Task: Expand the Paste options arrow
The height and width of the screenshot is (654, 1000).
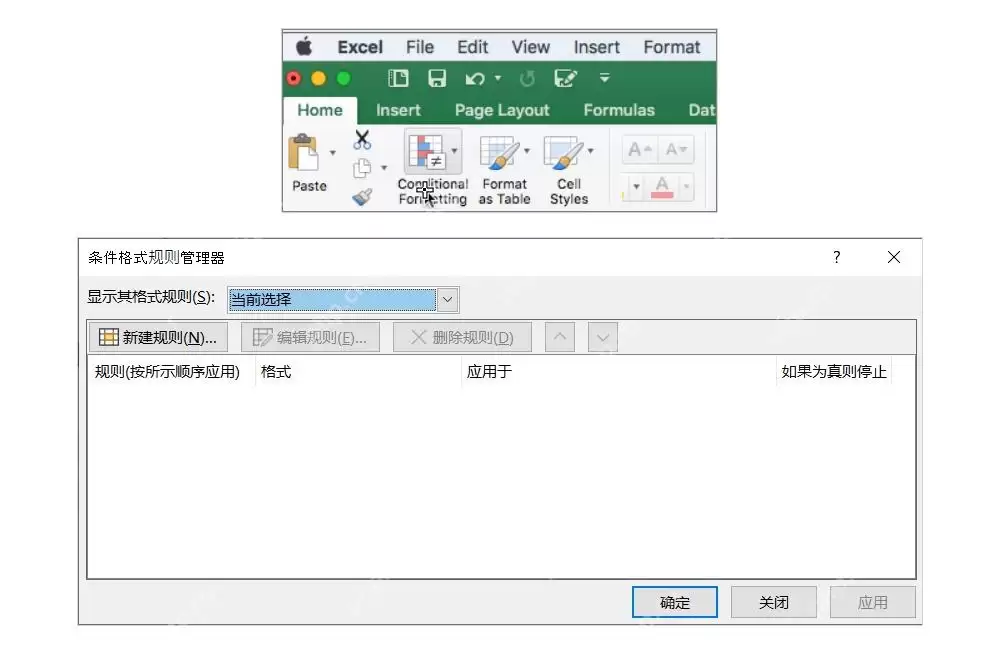Action: pyautogui.click(x=332, y=152)
